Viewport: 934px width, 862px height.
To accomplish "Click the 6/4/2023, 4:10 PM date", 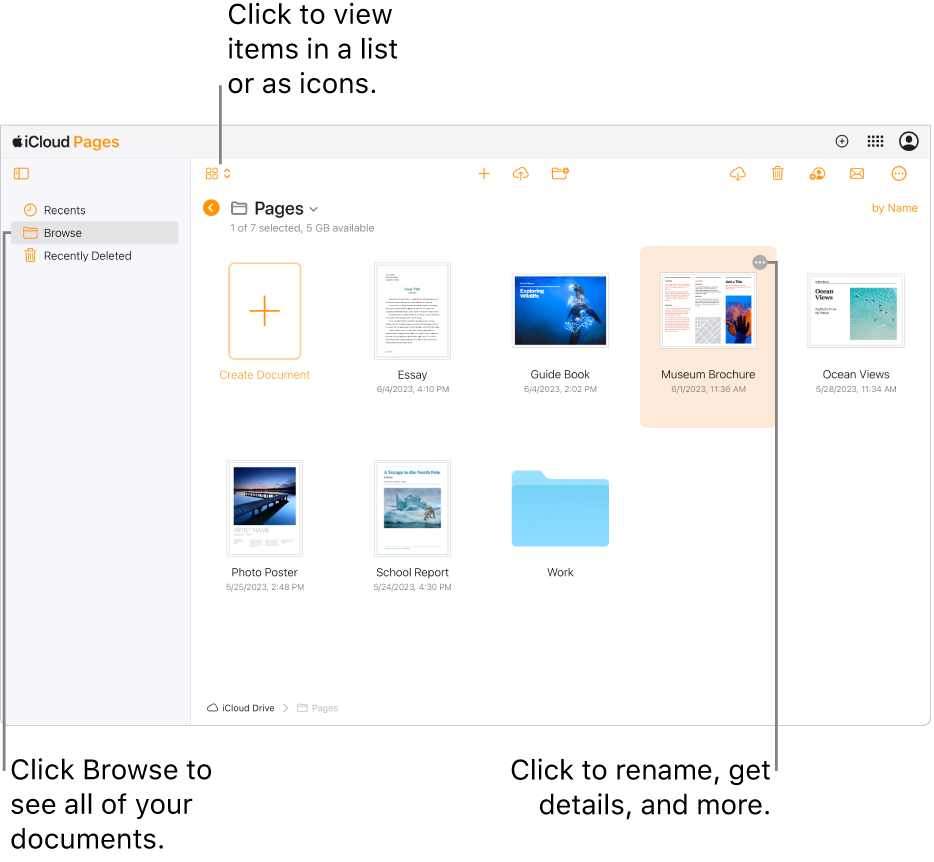I will [x=413, y=389].
